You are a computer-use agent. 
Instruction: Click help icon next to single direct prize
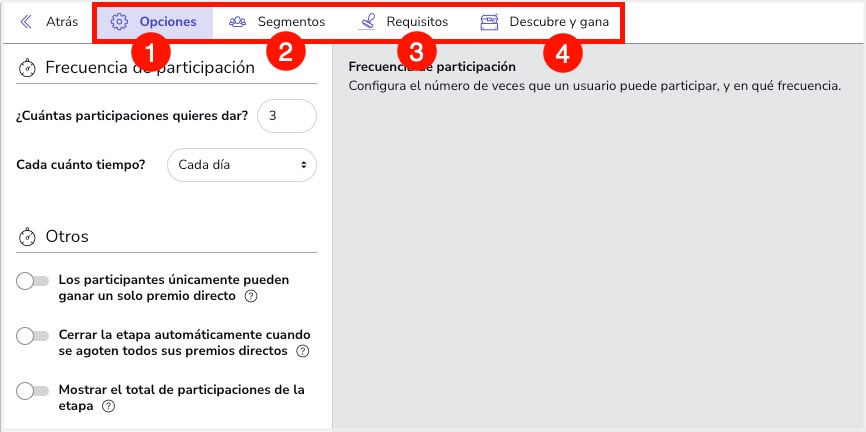click(251, 297)
